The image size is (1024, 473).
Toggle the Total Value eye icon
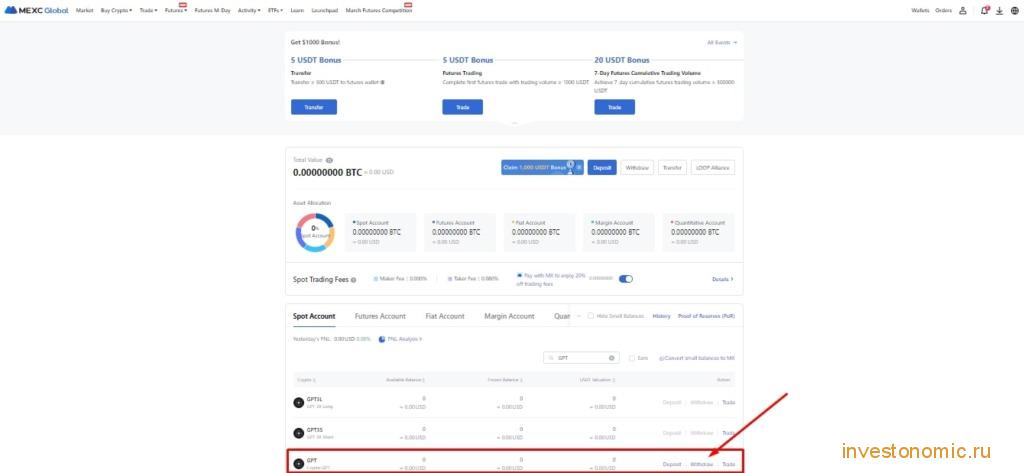(329, 160)
